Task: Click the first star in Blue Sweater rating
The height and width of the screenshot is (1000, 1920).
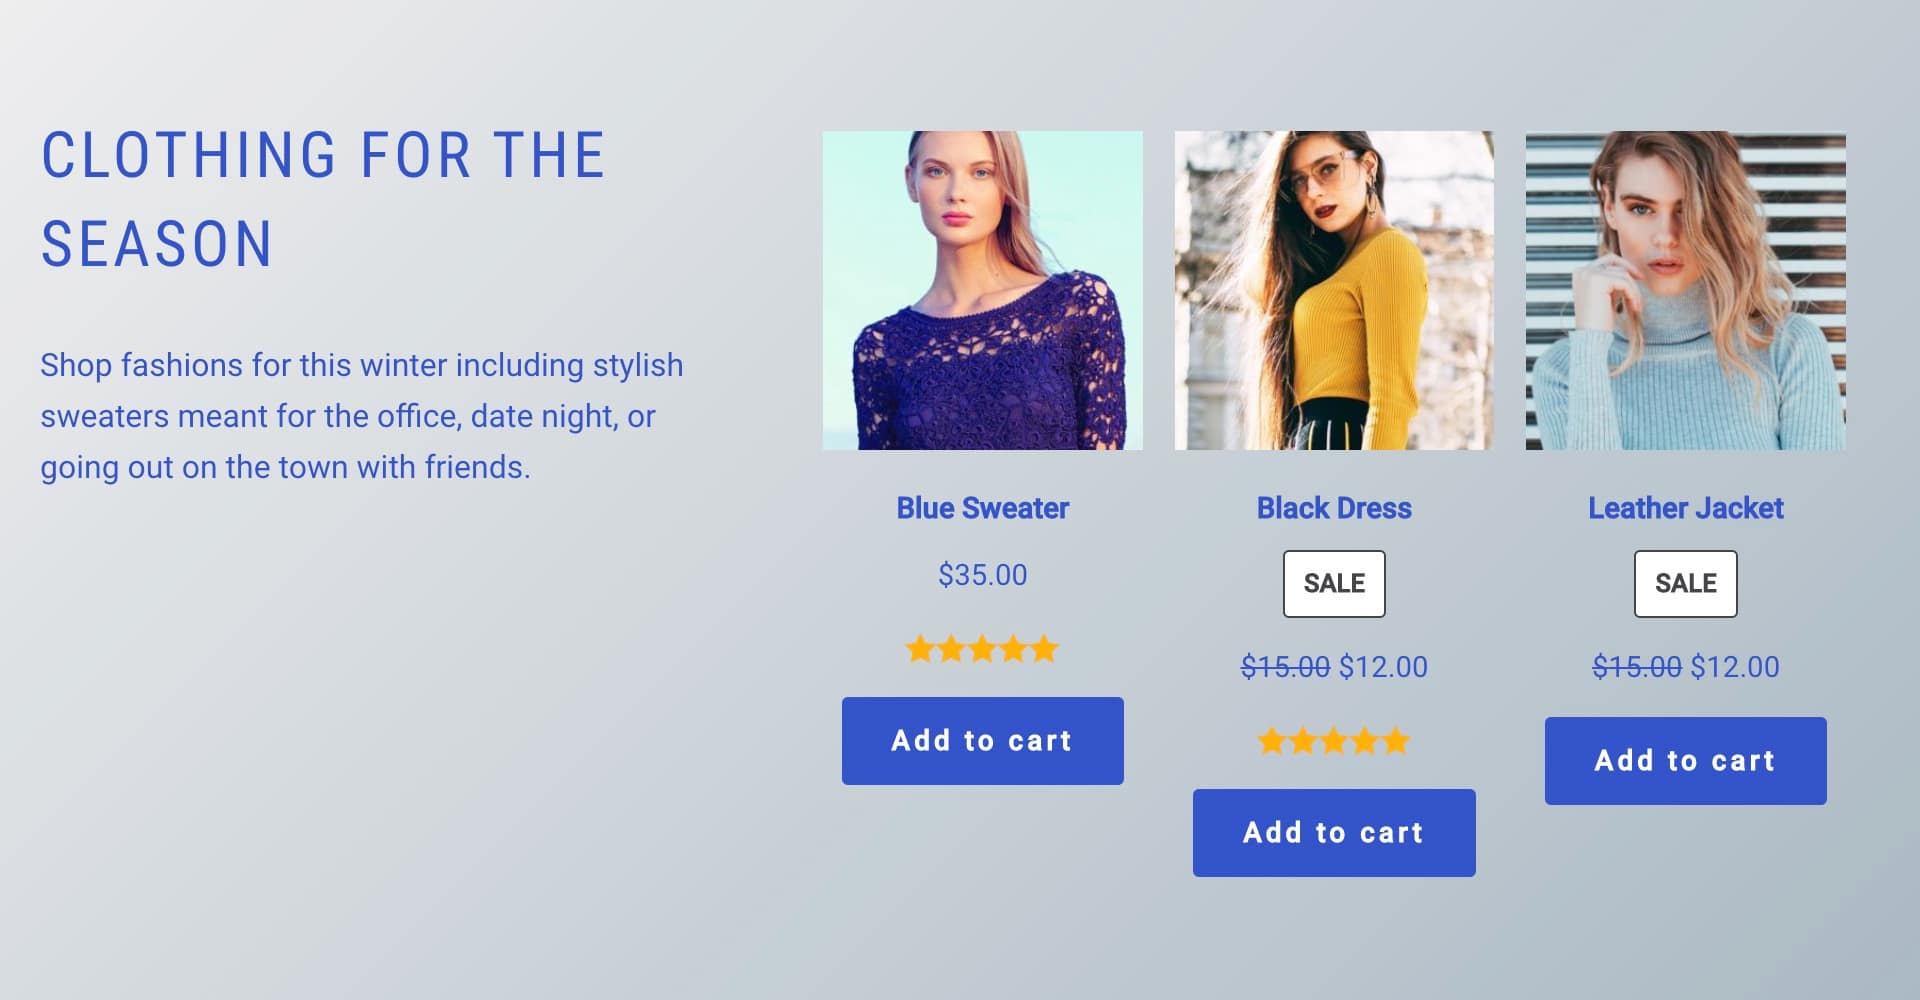Action: [920, 650]
